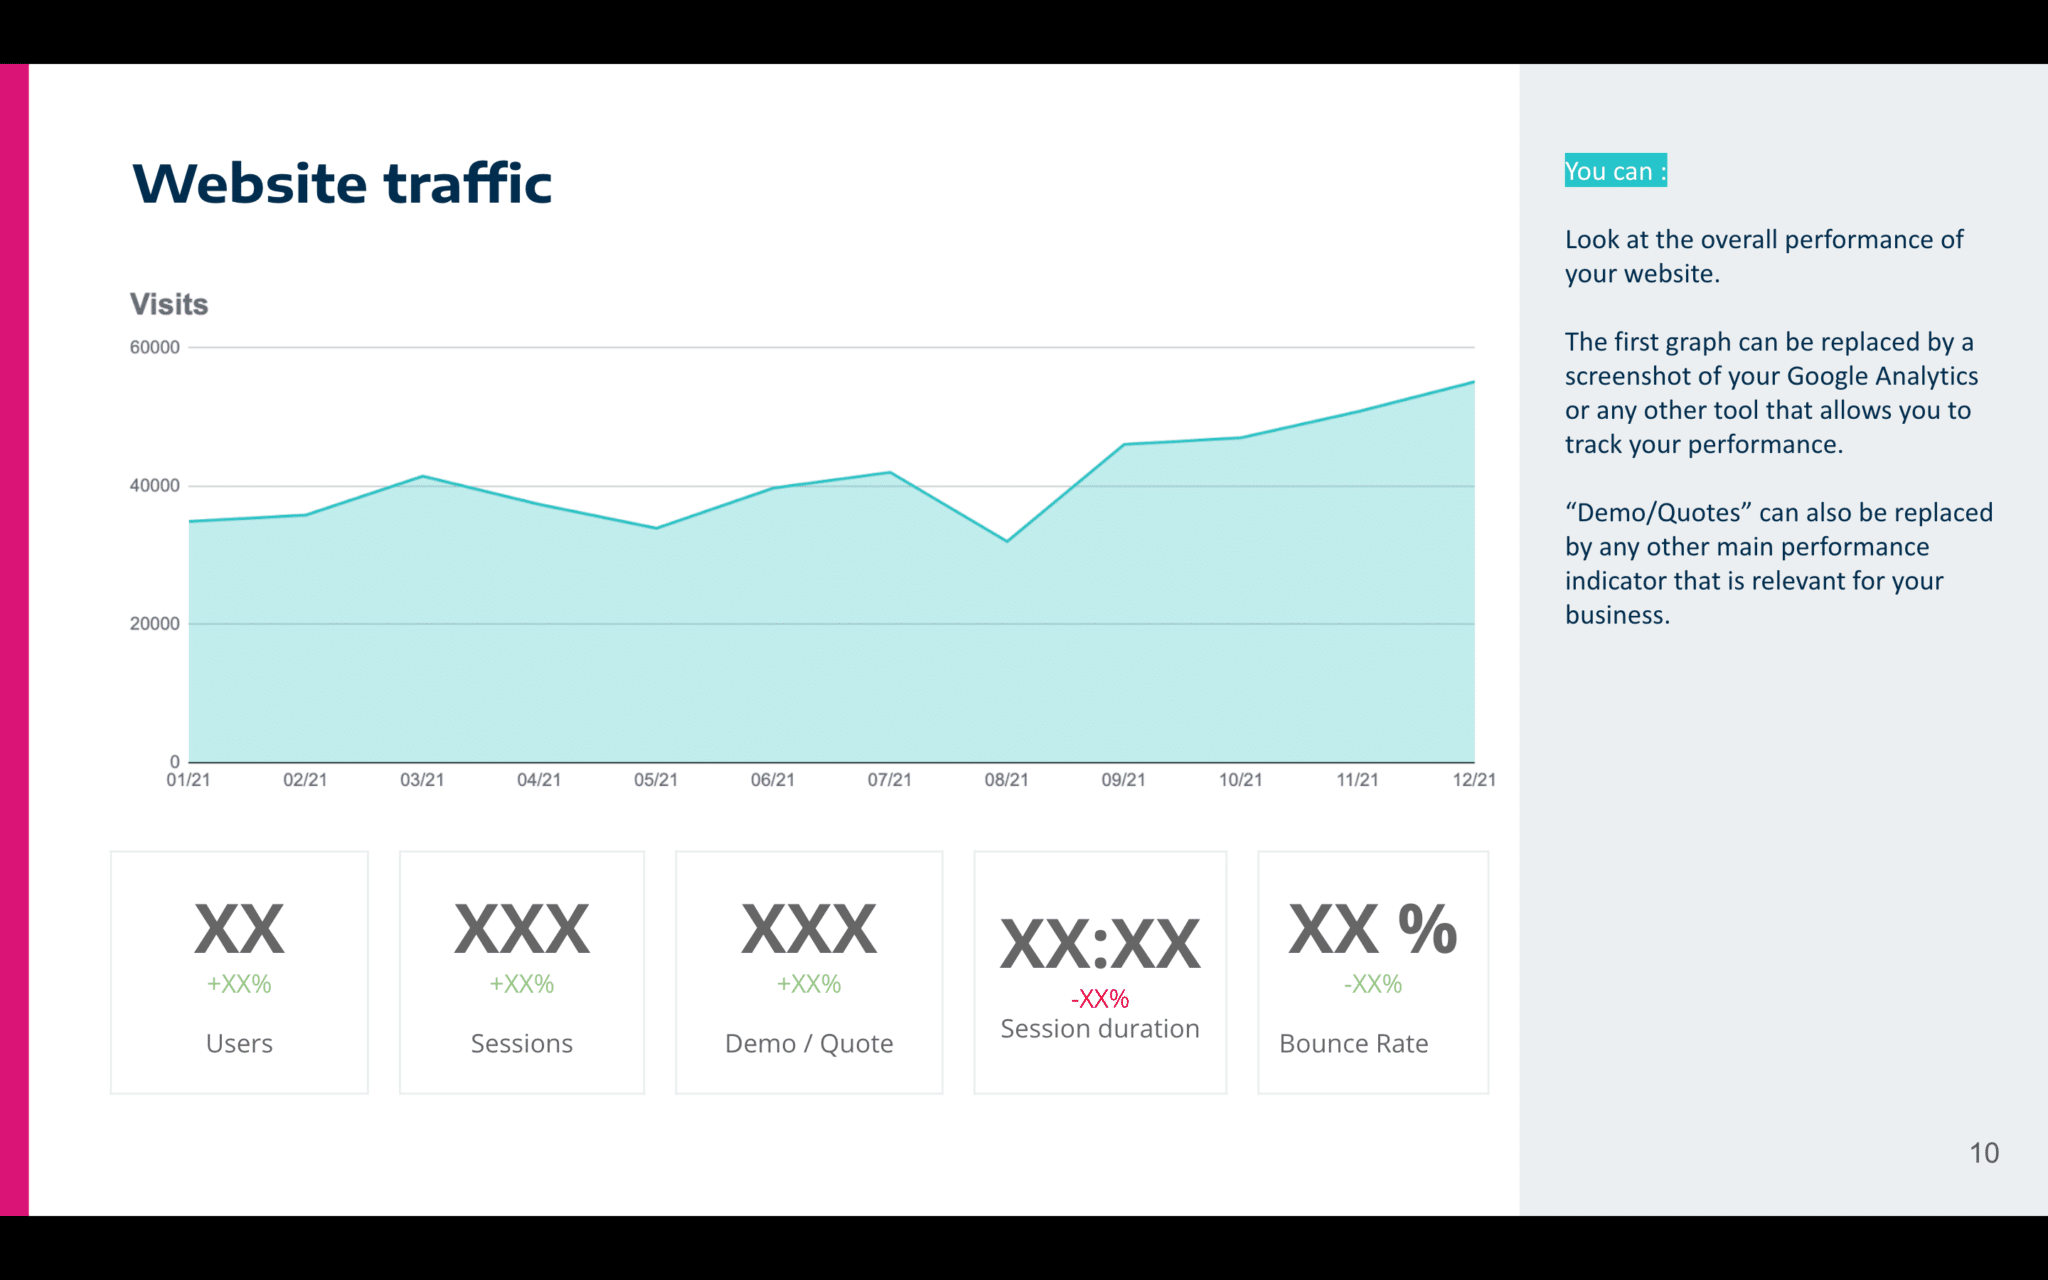Click the 07/21 x-axis label
Screen dimensions: 2048x1280
coord(890,780)
